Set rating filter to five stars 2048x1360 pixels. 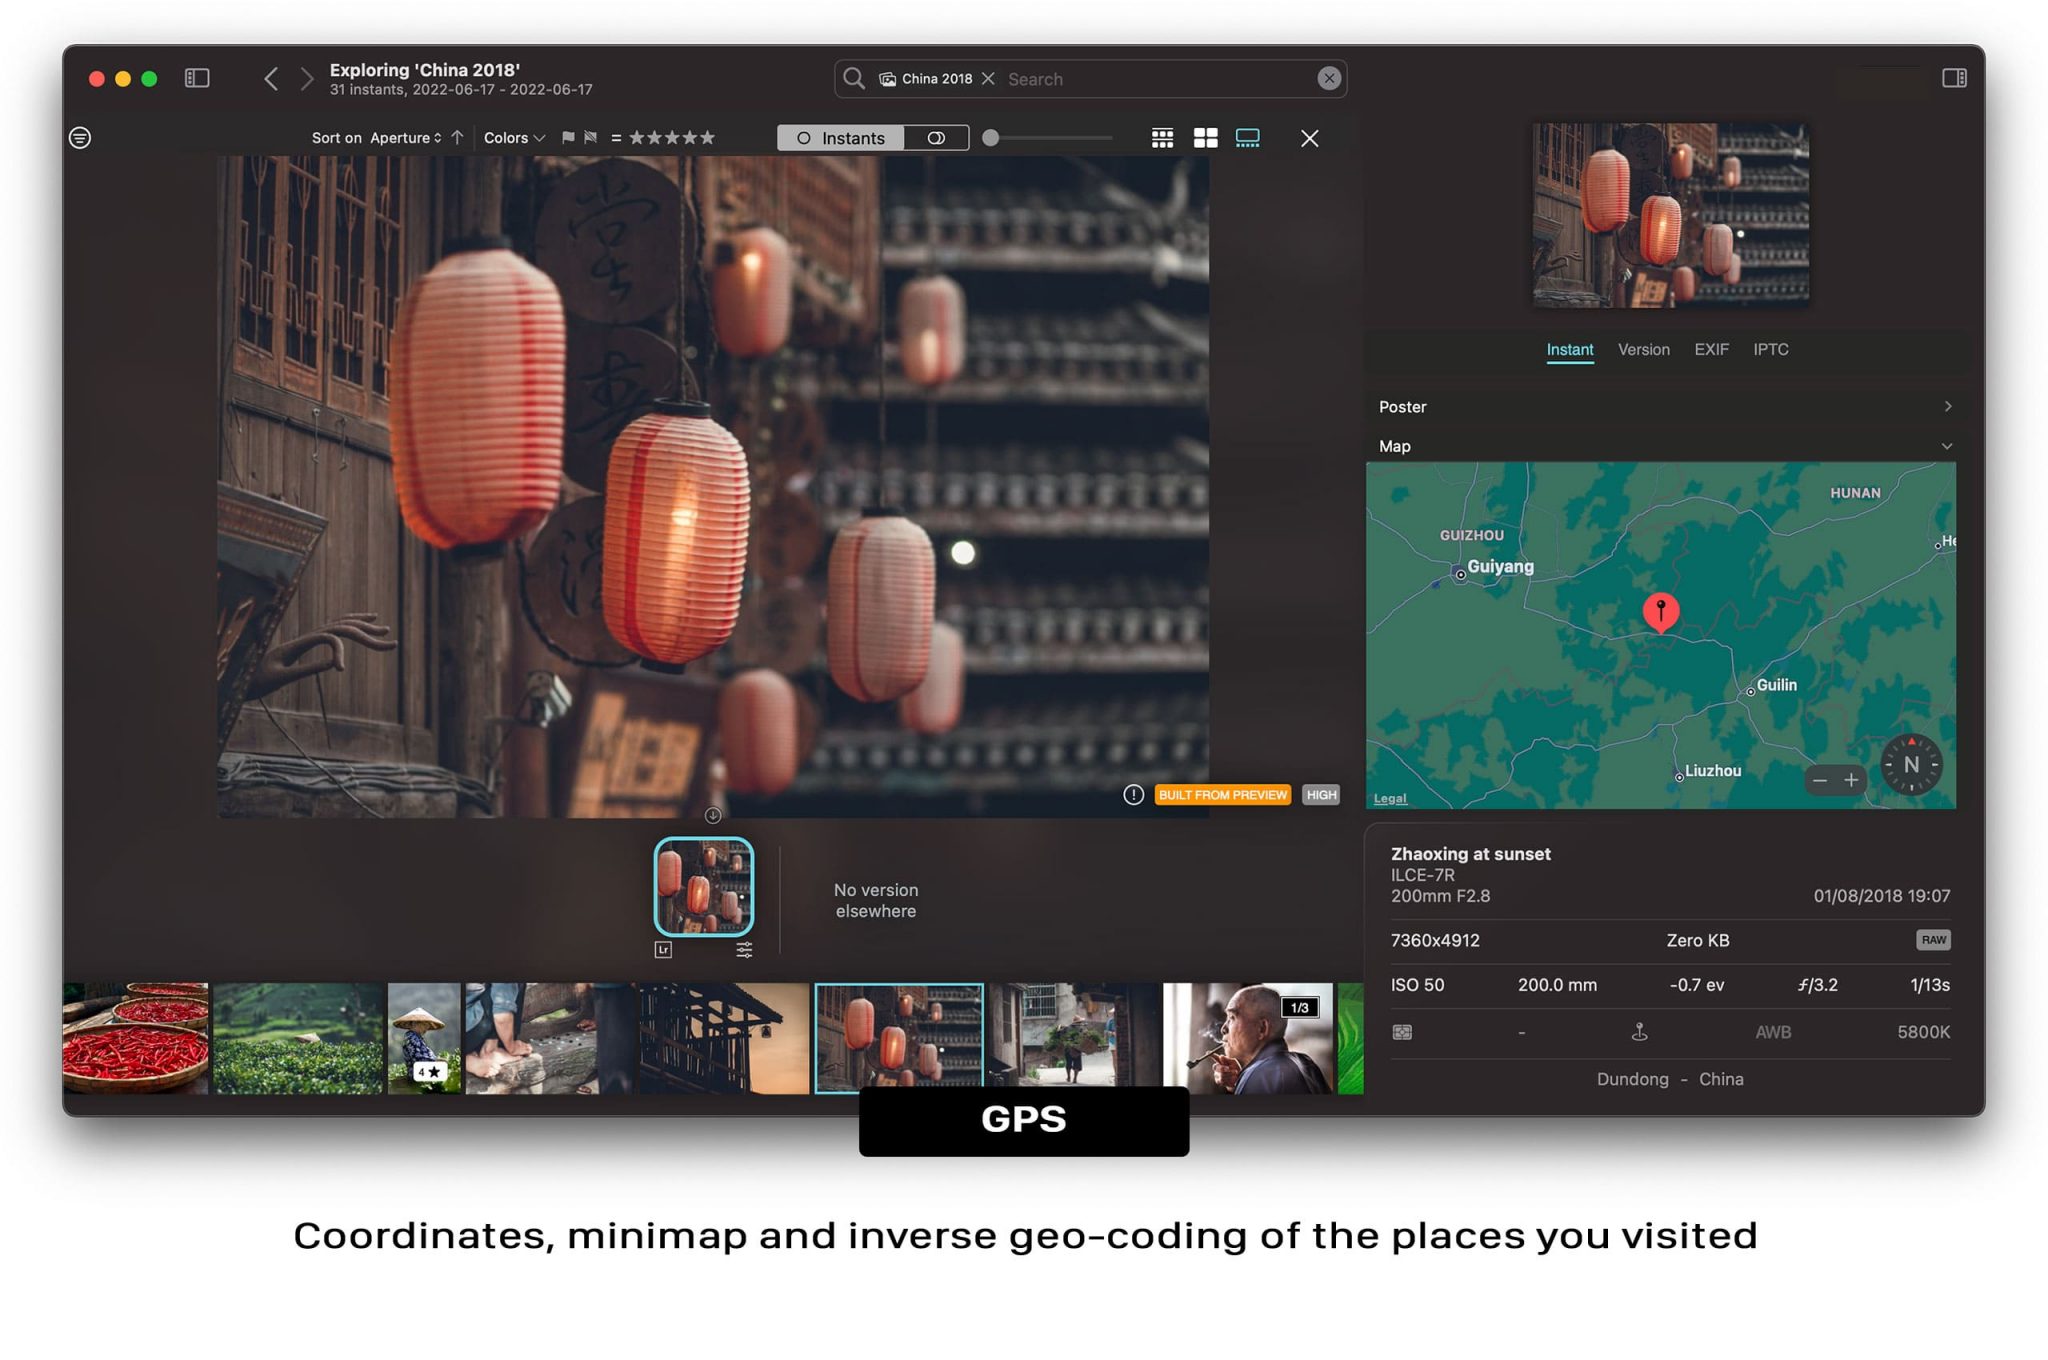click(708, 138)
